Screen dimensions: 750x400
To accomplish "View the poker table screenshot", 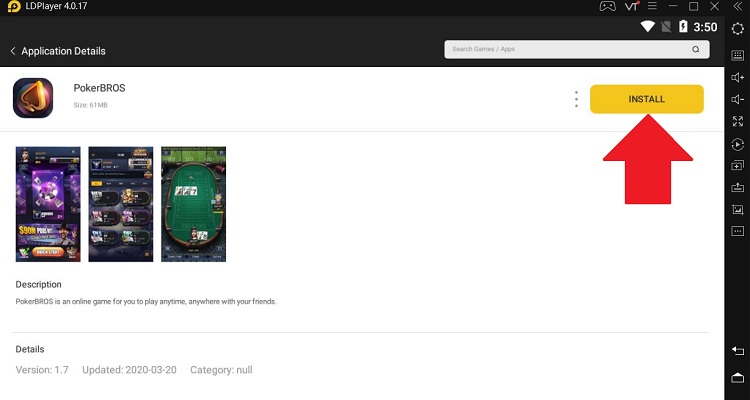I will [x=194, y=204].
